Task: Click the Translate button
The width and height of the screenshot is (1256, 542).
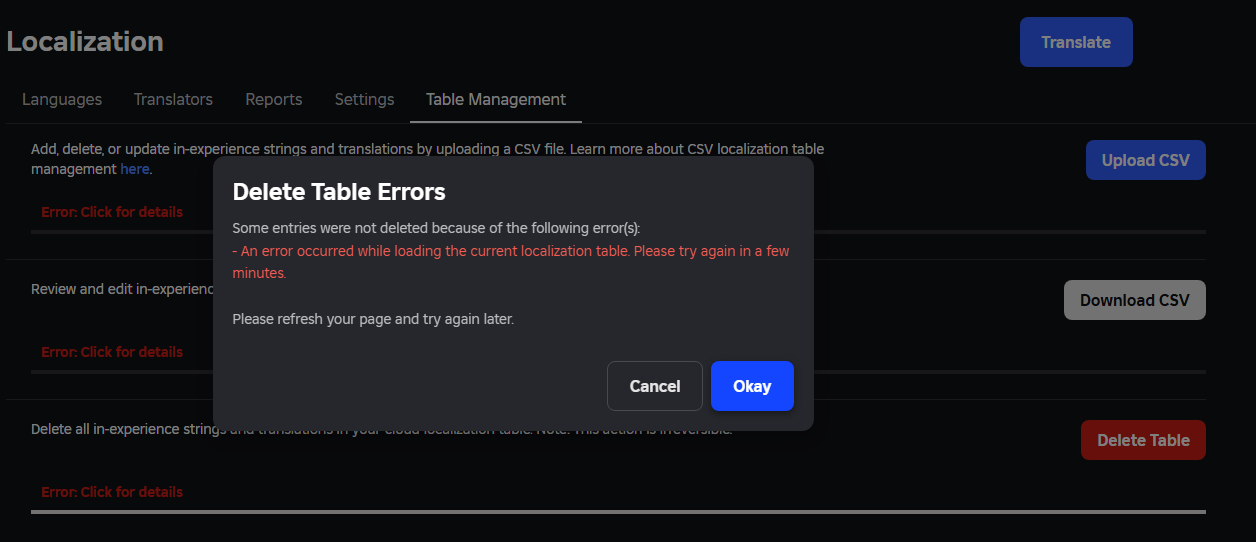Action: tap(1076, 42)
